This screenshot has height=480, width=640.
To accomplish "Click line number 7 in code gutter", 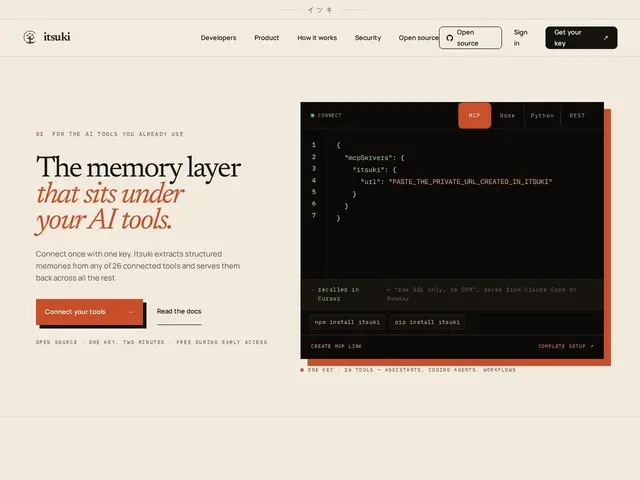I will pyautogui.click(x=313, y=215).
